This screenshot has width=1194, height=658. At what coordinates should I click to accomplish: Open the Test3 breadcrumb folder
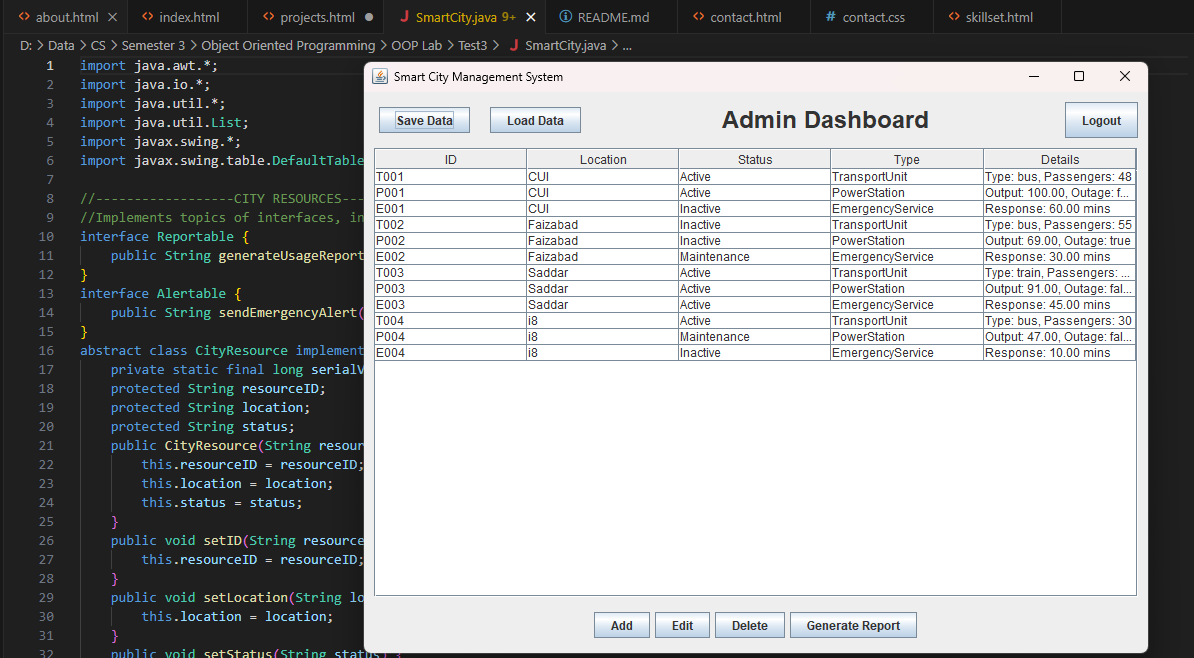pyautogui.click(x=473, y=46)
